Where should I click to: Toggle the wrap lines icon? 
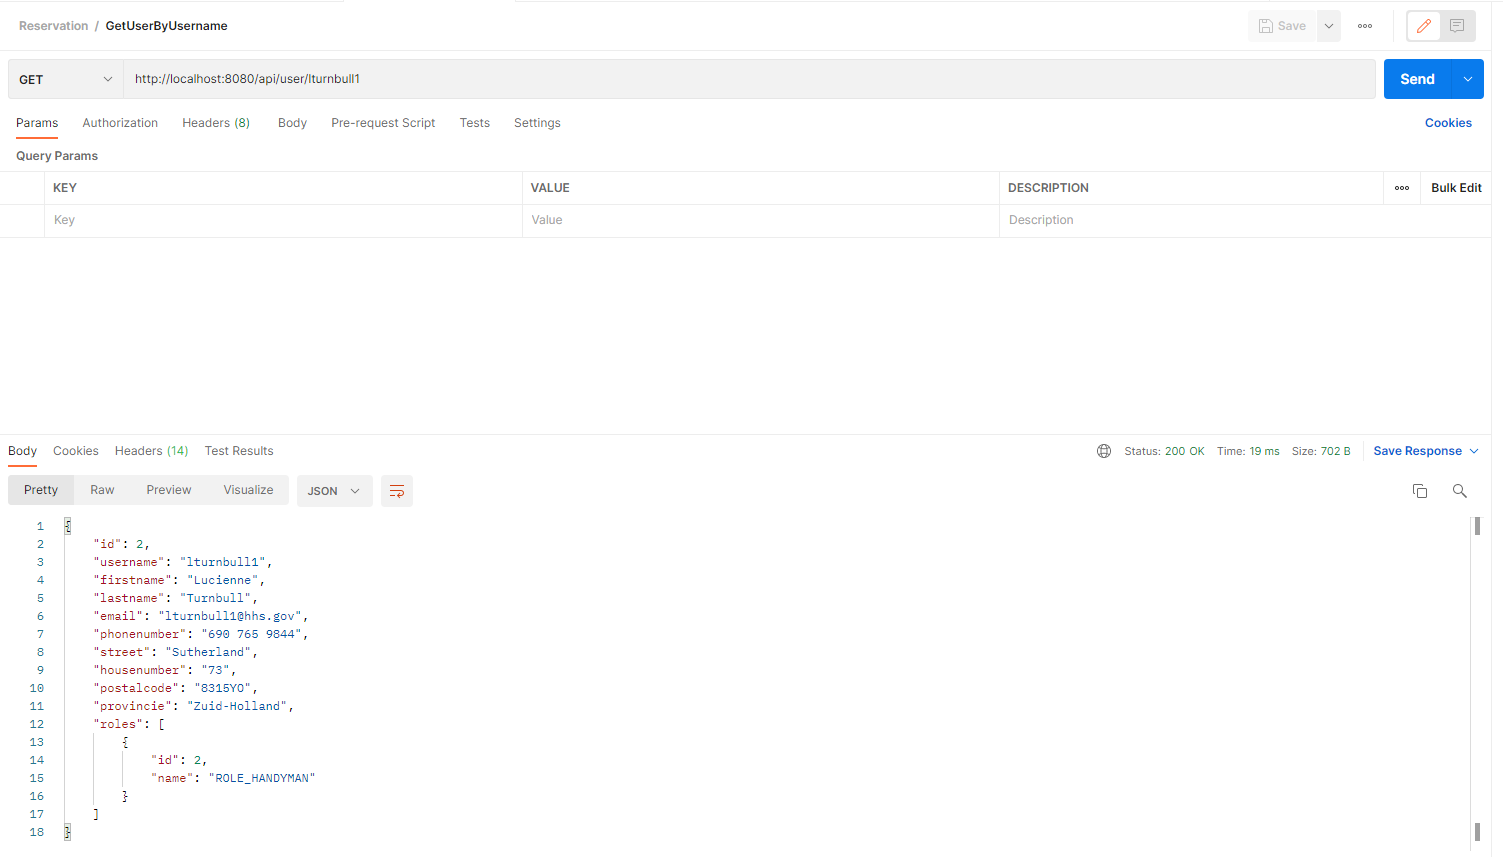click(397, 491)
